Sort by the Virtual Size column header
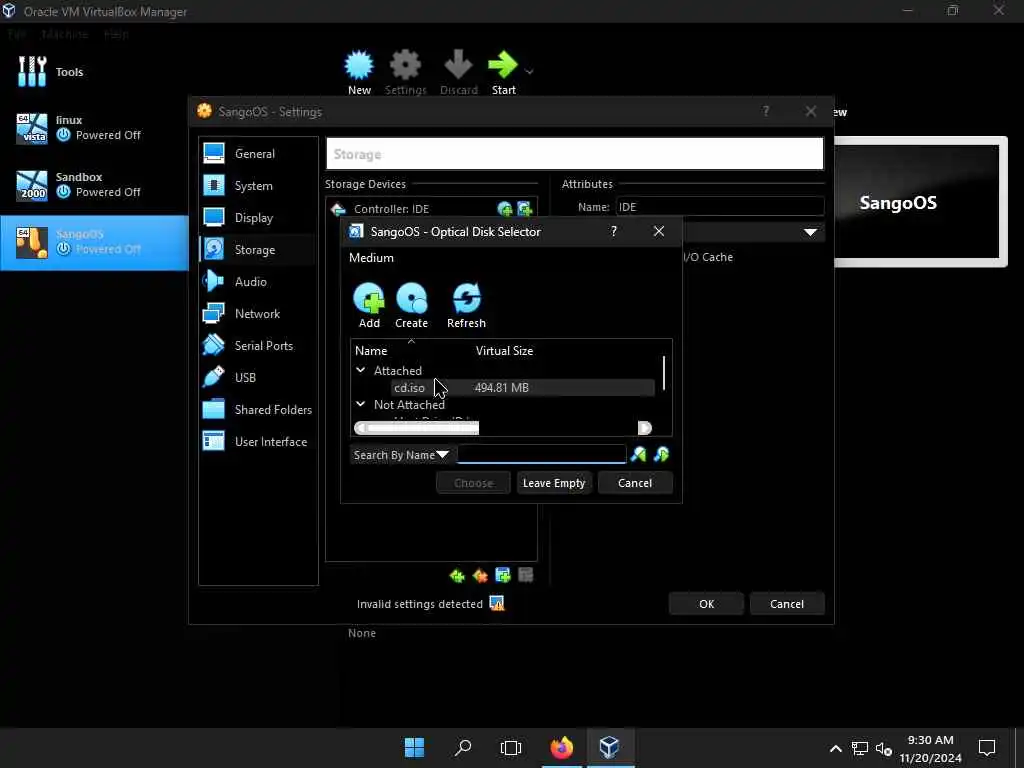This screenshot has height=768, width=1024. point(504,351)
